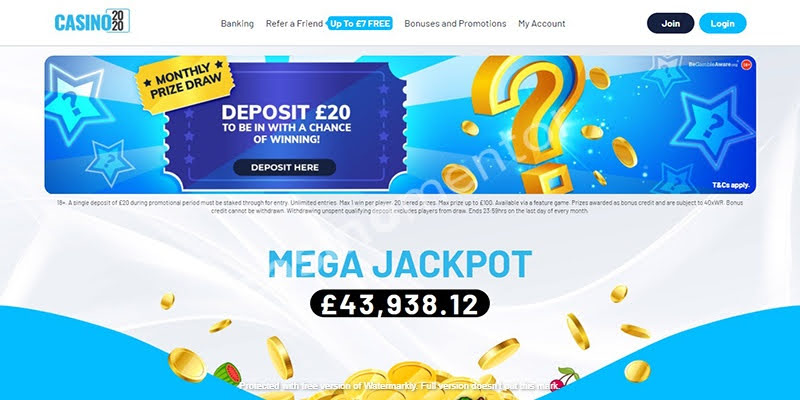Click the Login button
800x400 pixels.
pos(722,23)
